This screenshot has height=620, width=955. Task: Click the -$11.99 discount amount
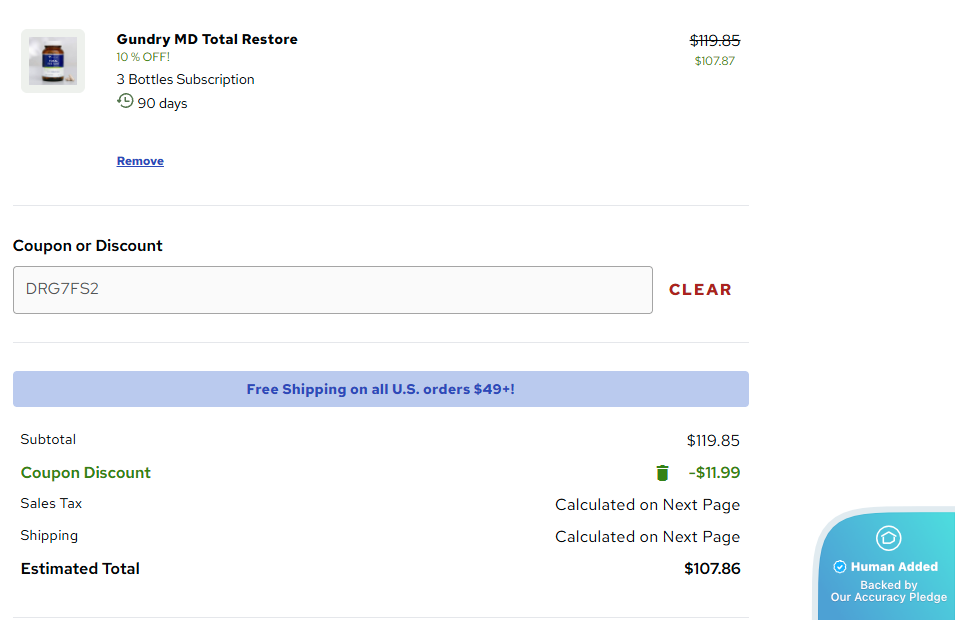tap(714, 473)
